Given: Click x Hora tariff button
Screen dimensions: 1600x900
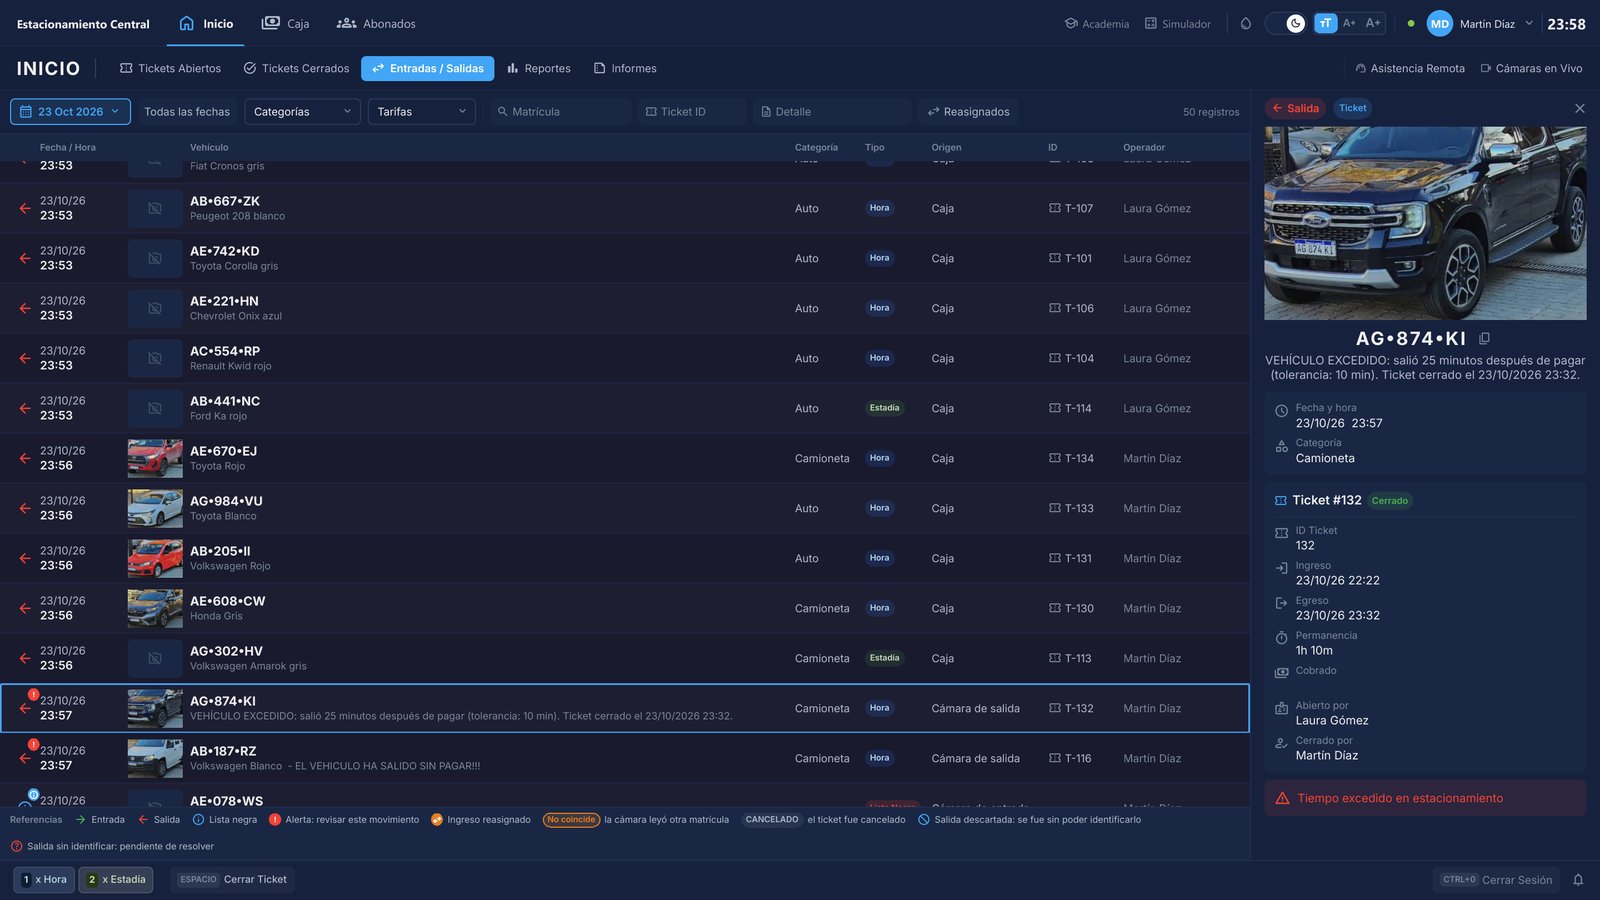Looking at the screenshot, I should point(44,880).
